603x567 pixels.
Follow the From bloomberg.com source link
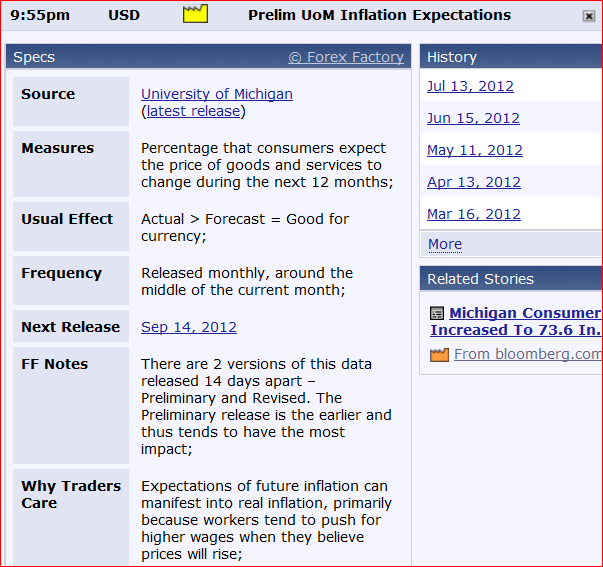528,354
